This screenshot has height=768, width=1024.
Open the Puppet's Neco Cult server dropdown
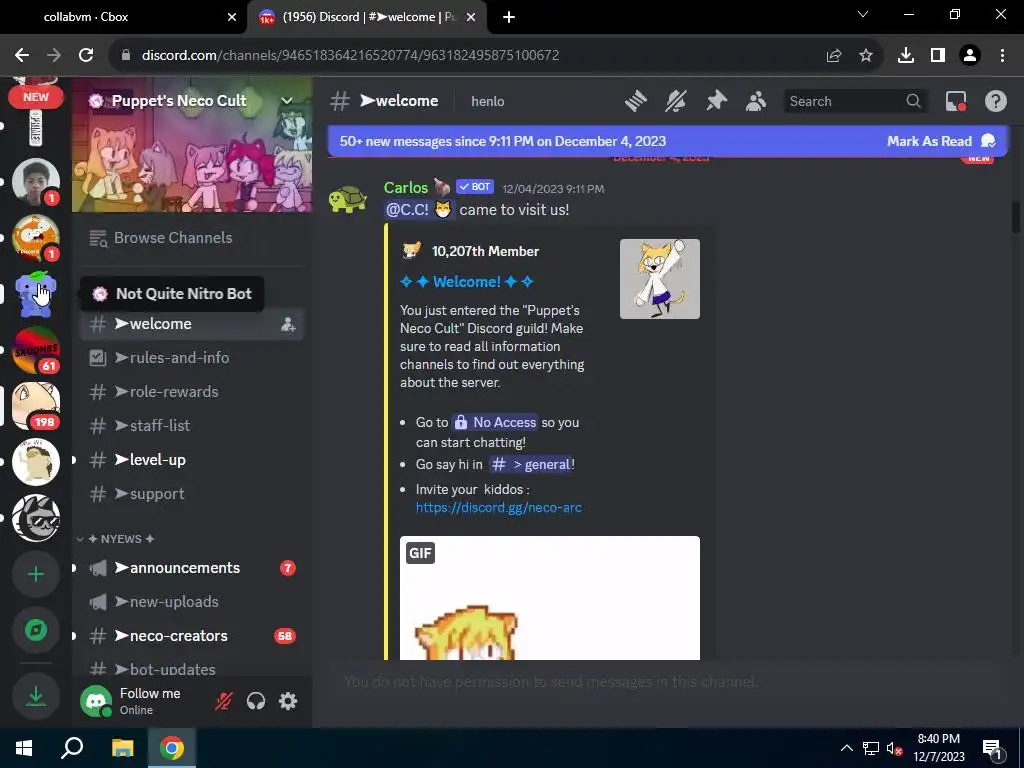click(x=287, y=101)
